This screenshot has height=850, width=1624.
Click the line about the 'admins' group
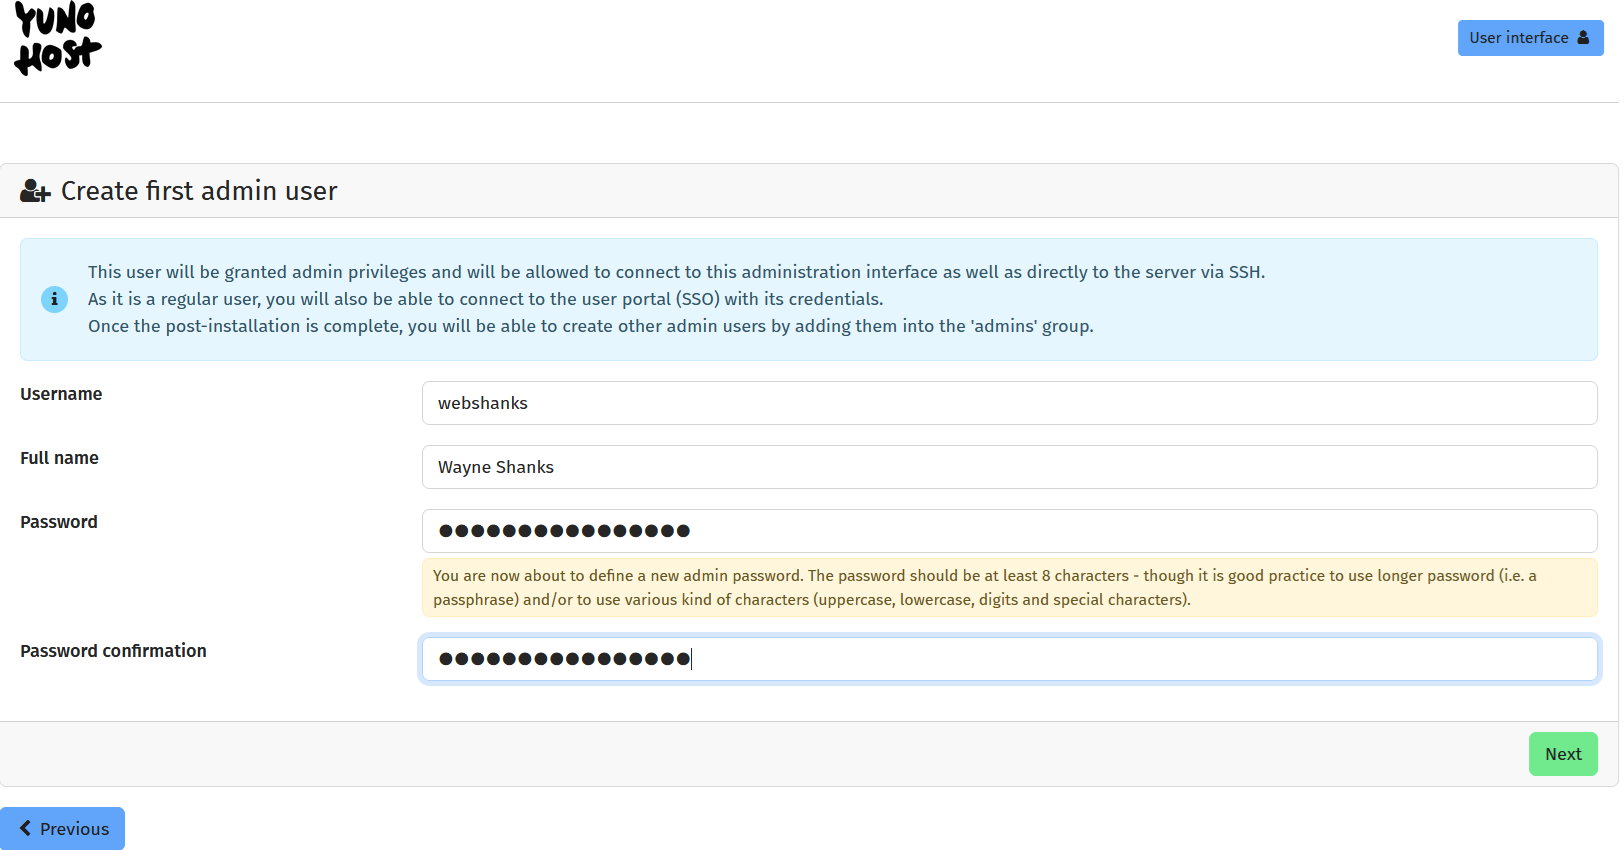(590, 326)
